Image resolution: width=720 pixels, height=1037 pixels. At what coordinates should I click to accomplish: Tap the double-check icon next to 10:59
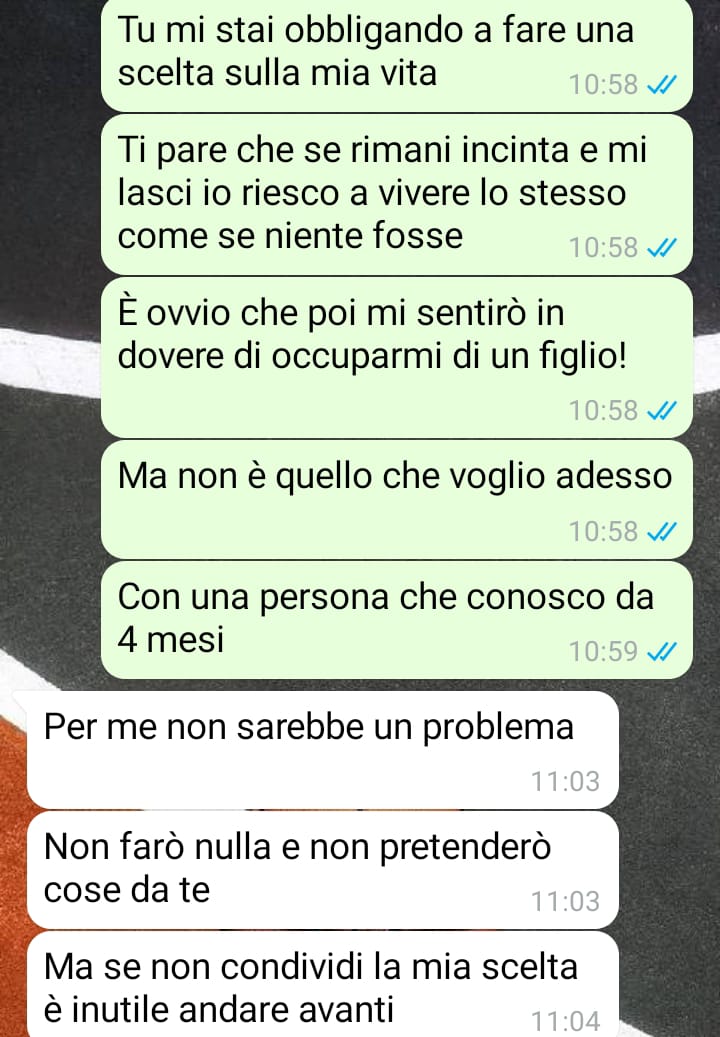(x=661, y=652)
